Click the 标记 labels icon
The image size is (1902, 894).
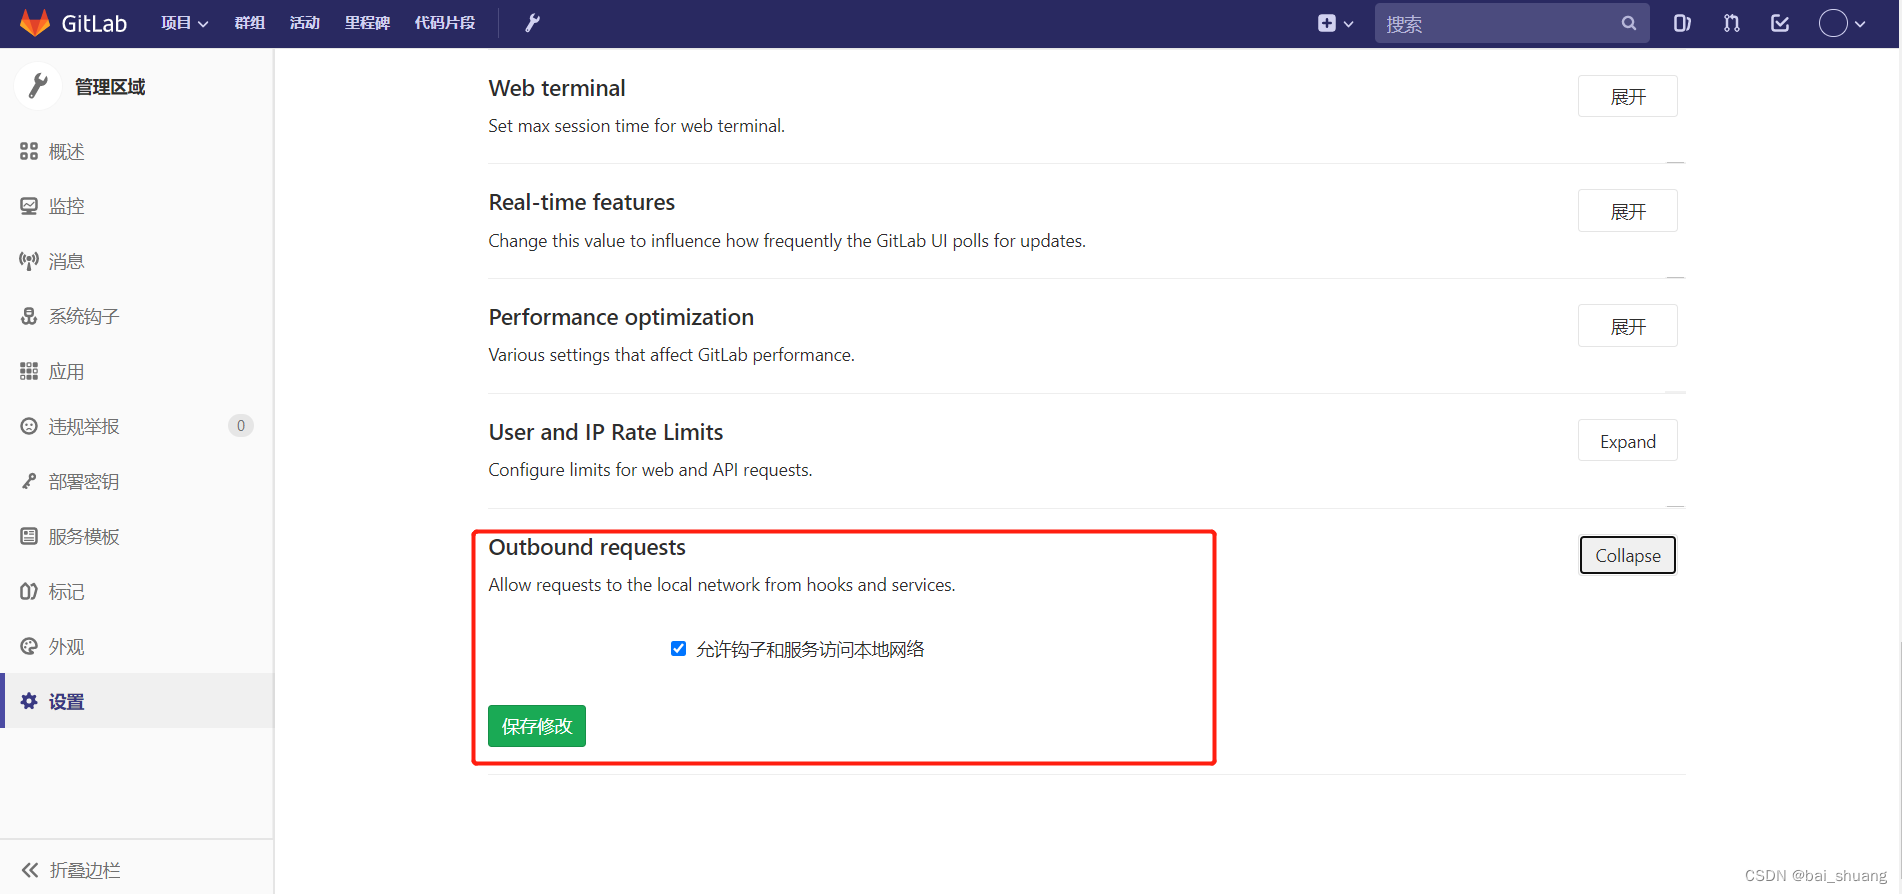coord(29,591)
